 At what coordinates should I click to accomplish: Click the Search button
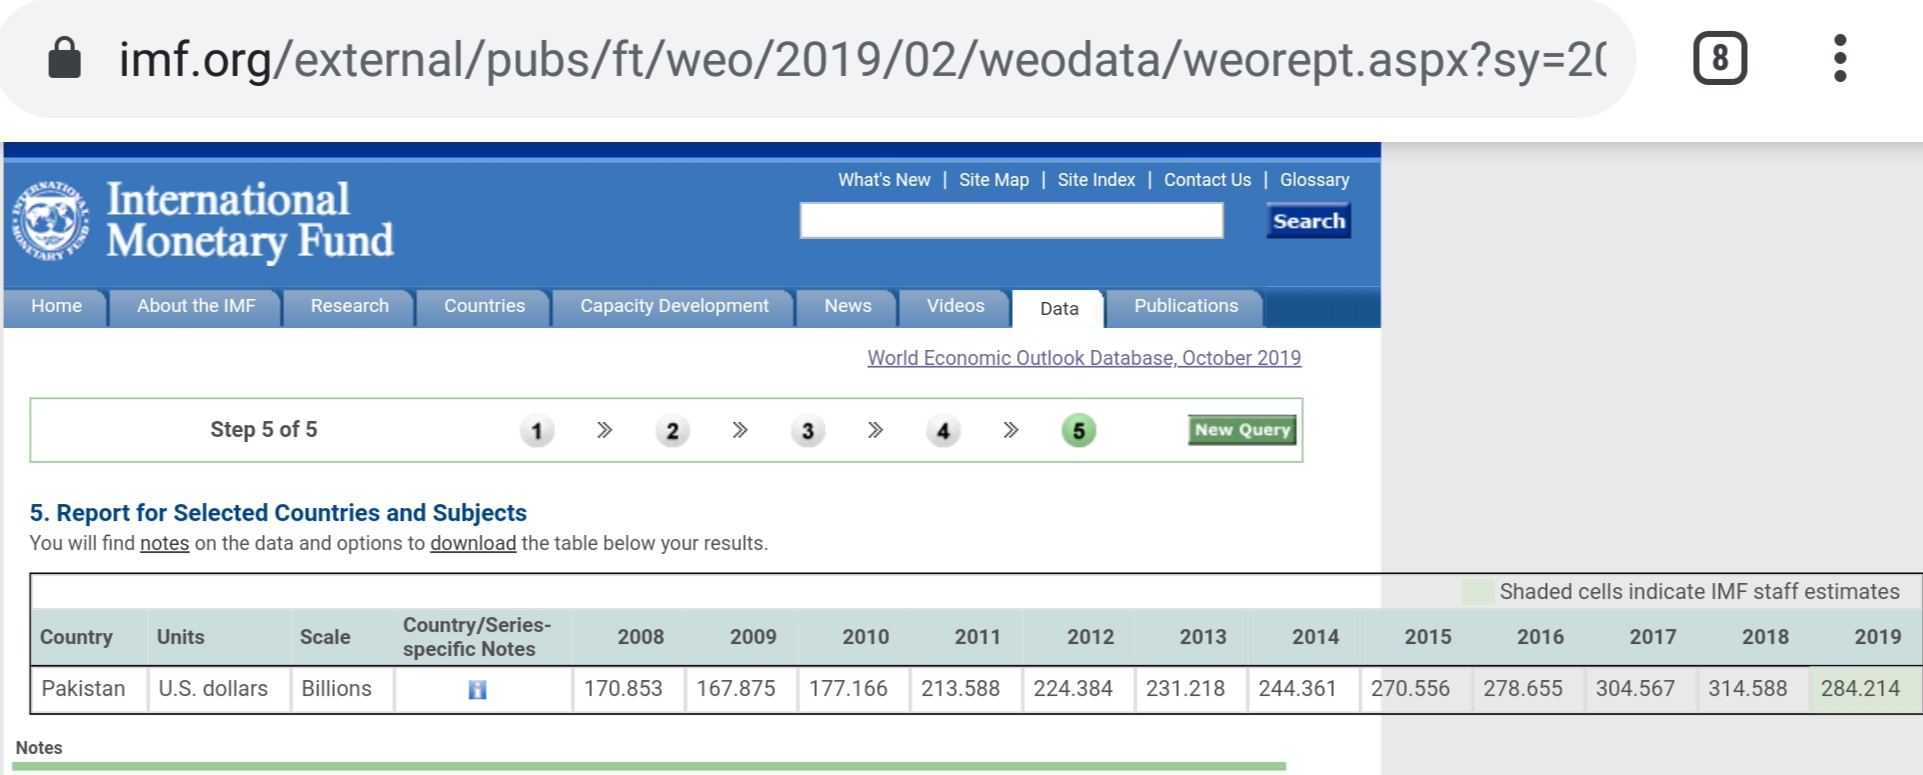point(1308,221)
